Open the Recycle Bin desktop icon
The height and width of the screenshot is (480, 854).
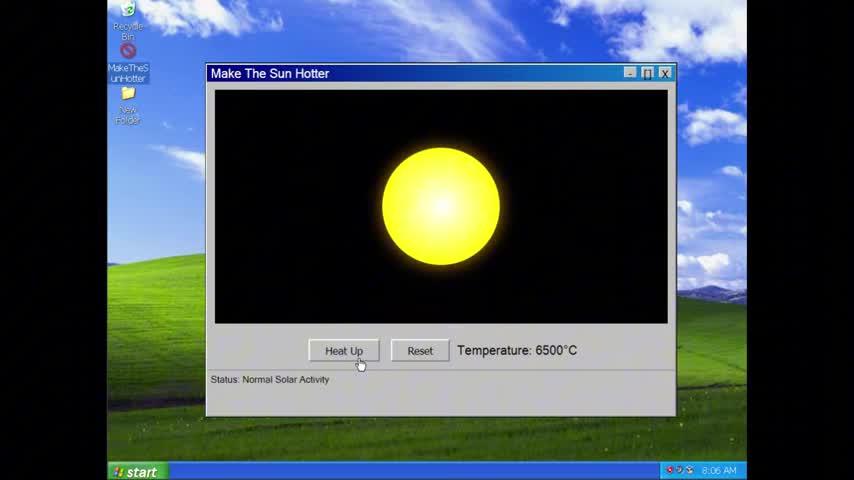click(128, 21)
